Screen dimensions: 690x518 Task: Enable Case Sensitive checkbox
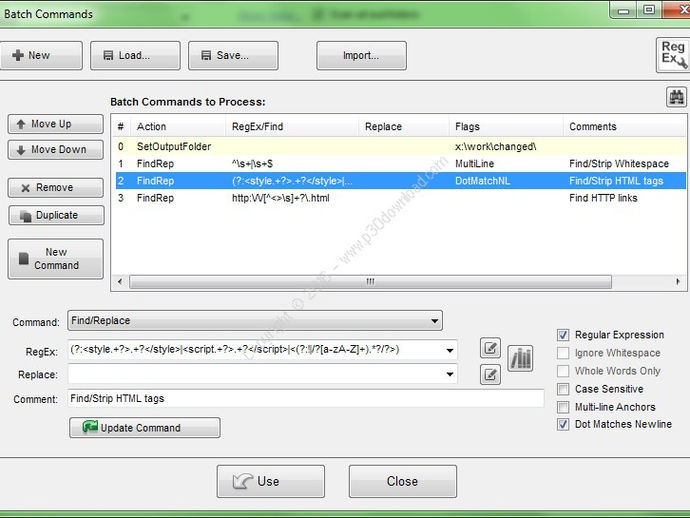(x=563, y=389)
